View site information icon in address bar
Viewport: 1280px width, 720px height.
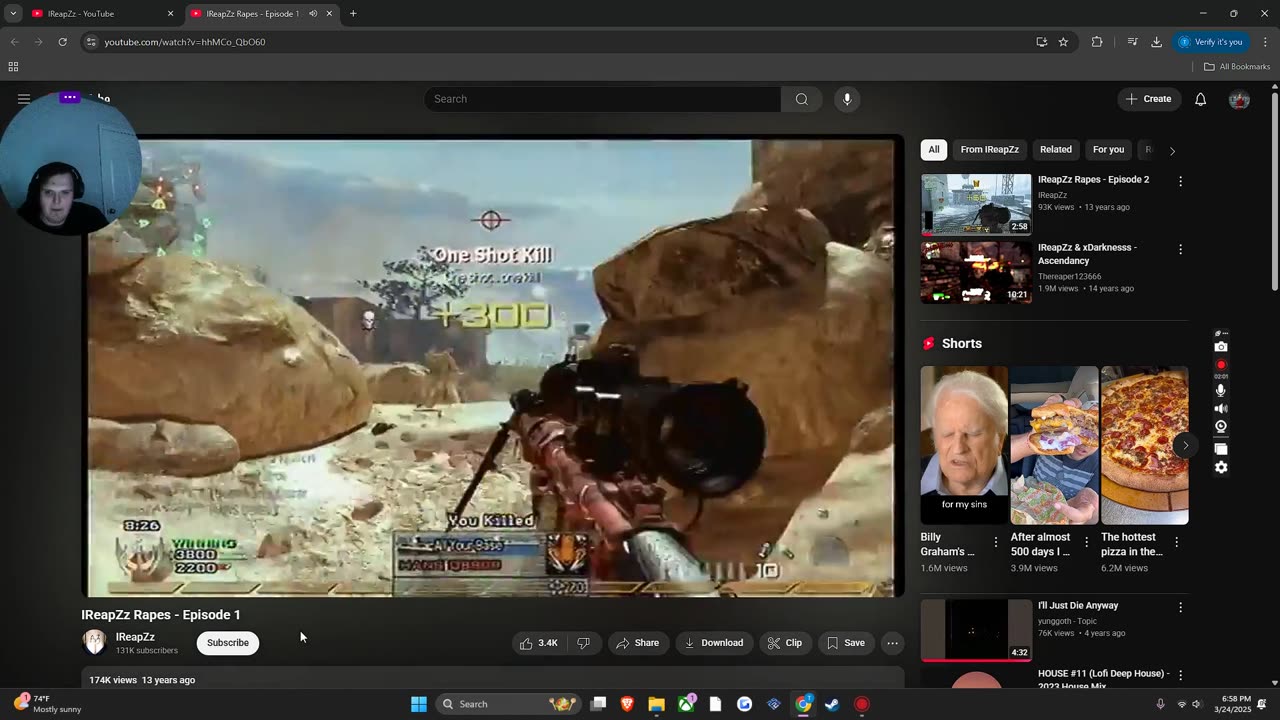(x=91, y=42)
